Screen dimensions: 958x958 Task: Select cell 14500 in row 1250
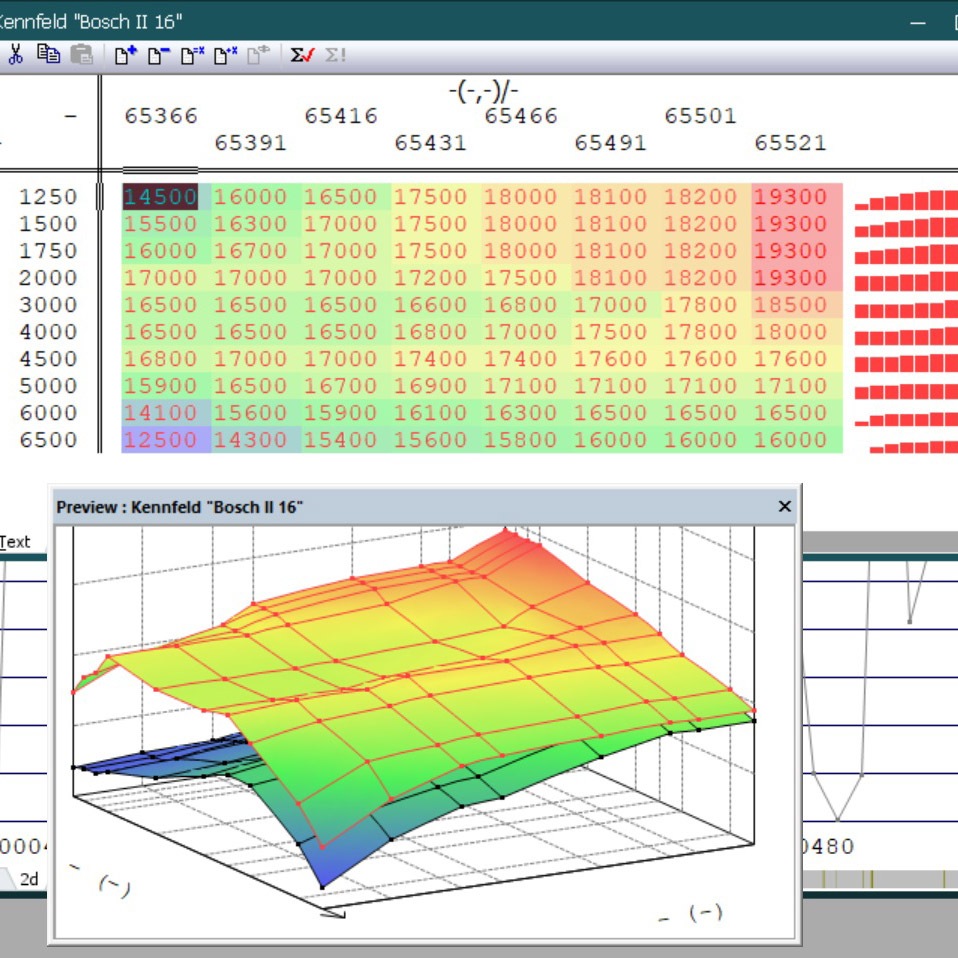161,197
